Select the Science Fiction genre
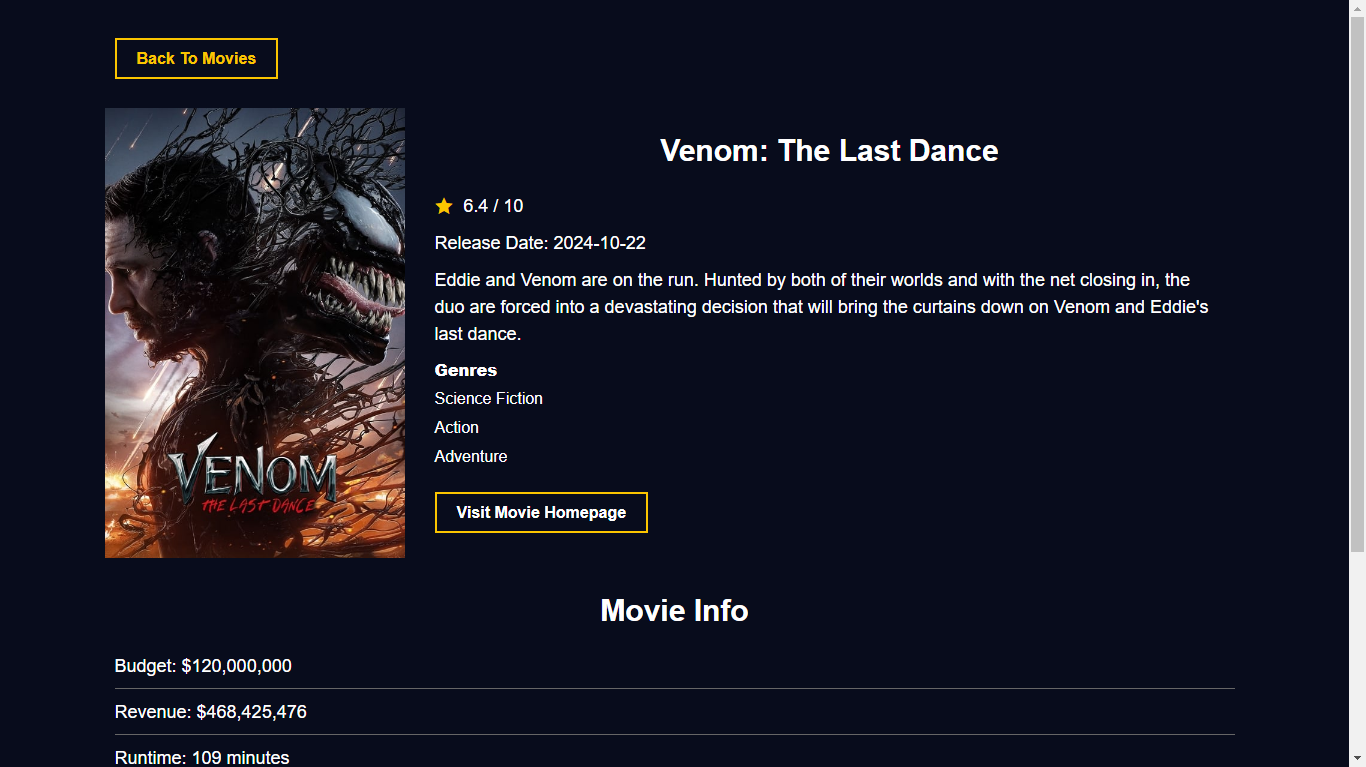The width and height of the screenshot is (1366, 767). click(489, 398)
